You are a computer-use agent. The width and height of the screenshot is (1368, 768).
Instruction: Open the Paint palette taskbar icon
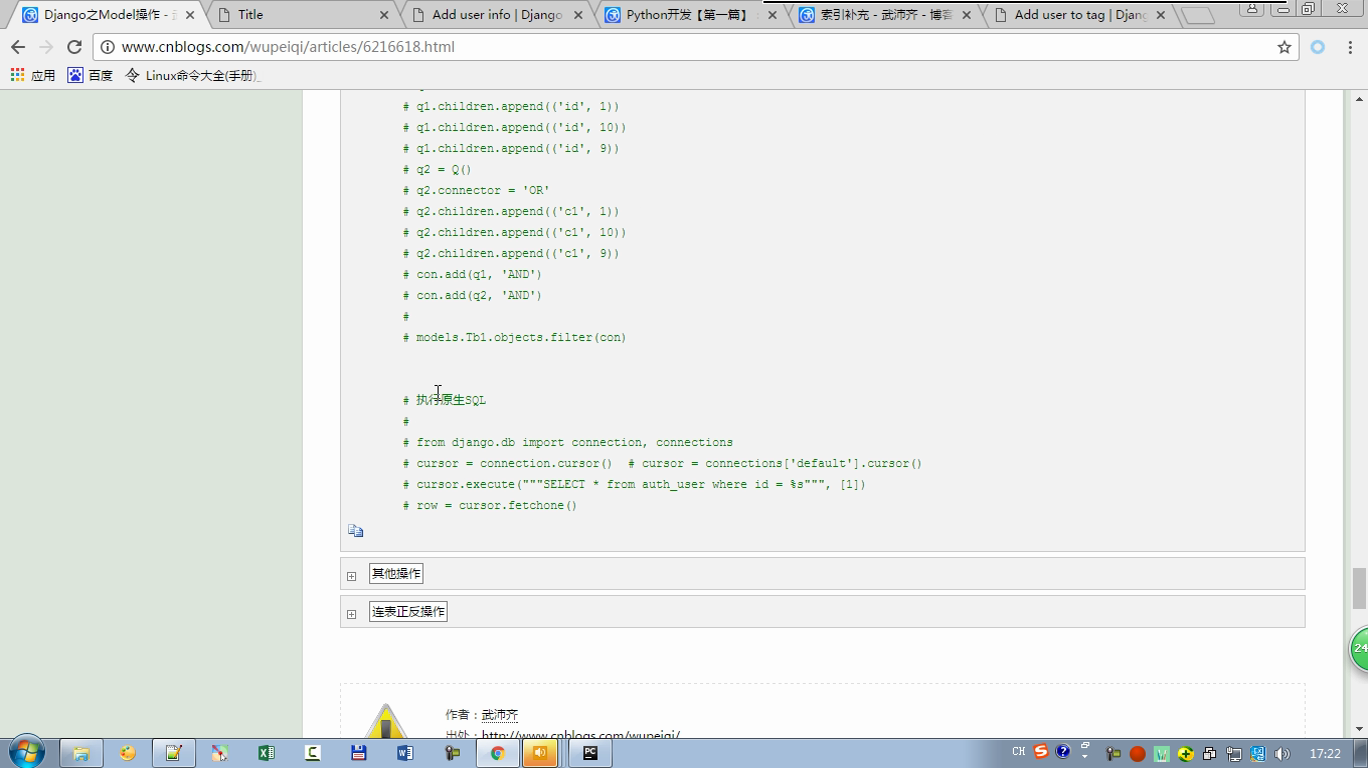pyautogui.click(x=127, y=753)
